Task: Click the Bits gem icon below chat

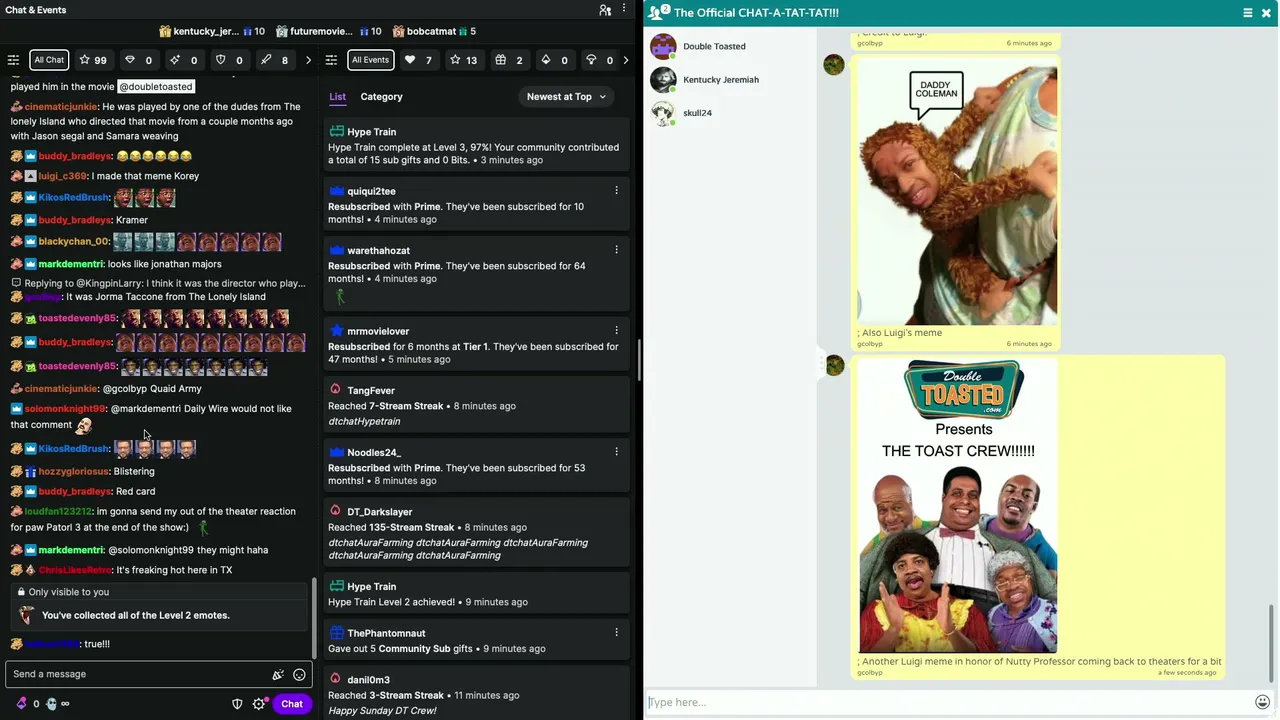Action: click(21, 704)
